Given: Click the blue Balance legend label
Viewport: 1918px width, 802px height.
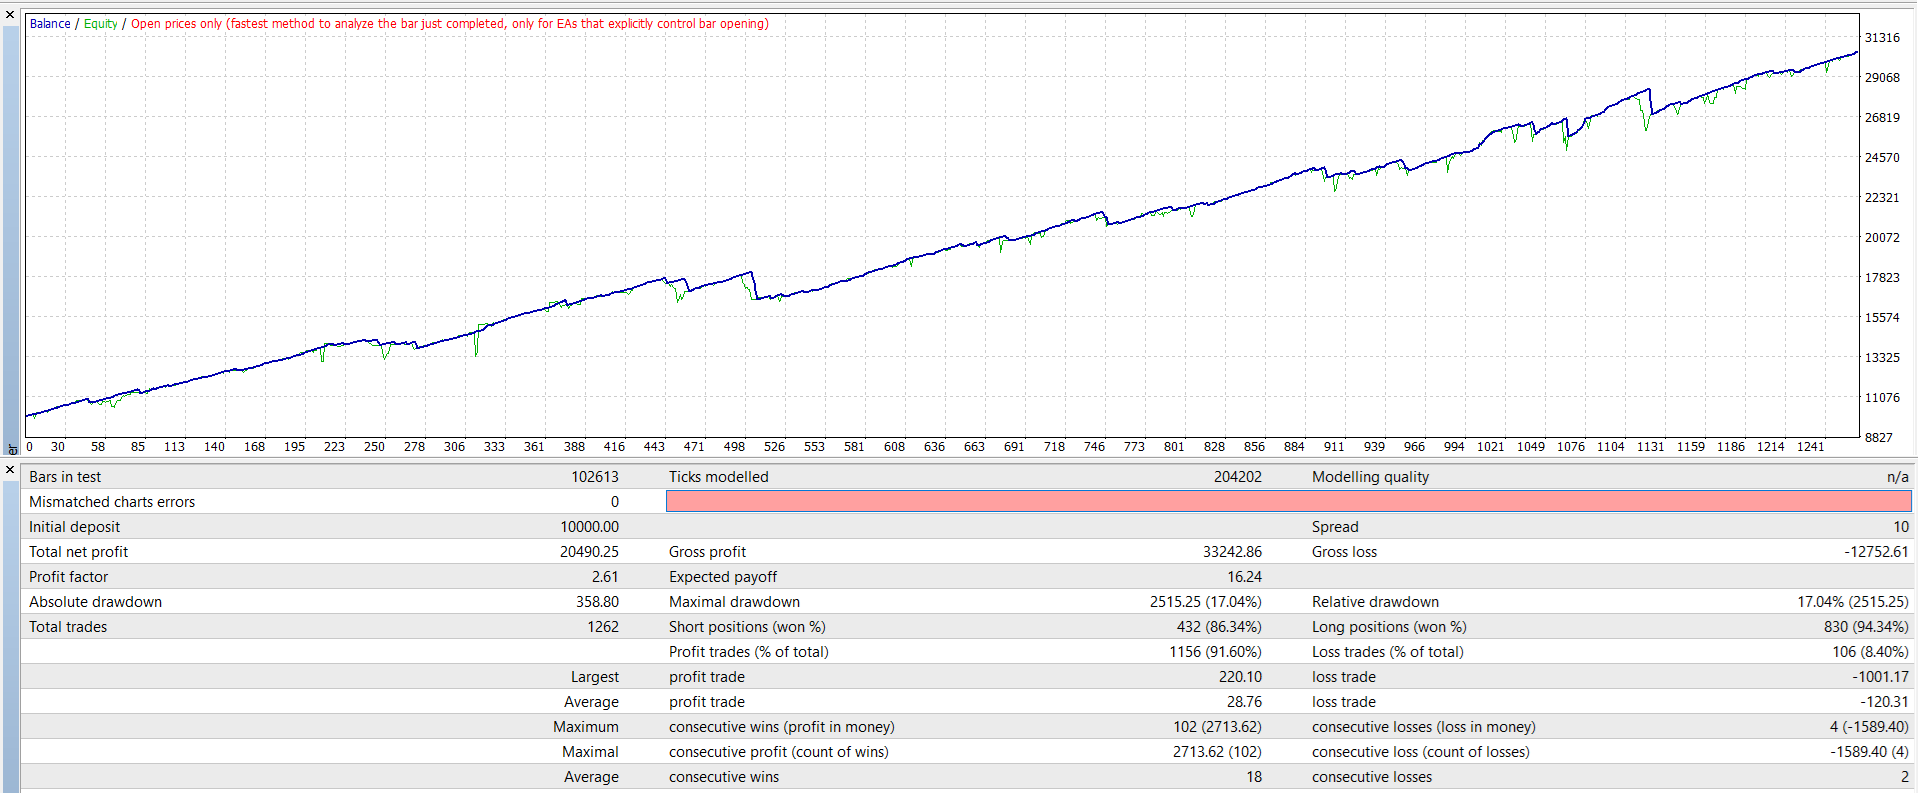Looking at the screenshot, I should click(x=50, y=24).
